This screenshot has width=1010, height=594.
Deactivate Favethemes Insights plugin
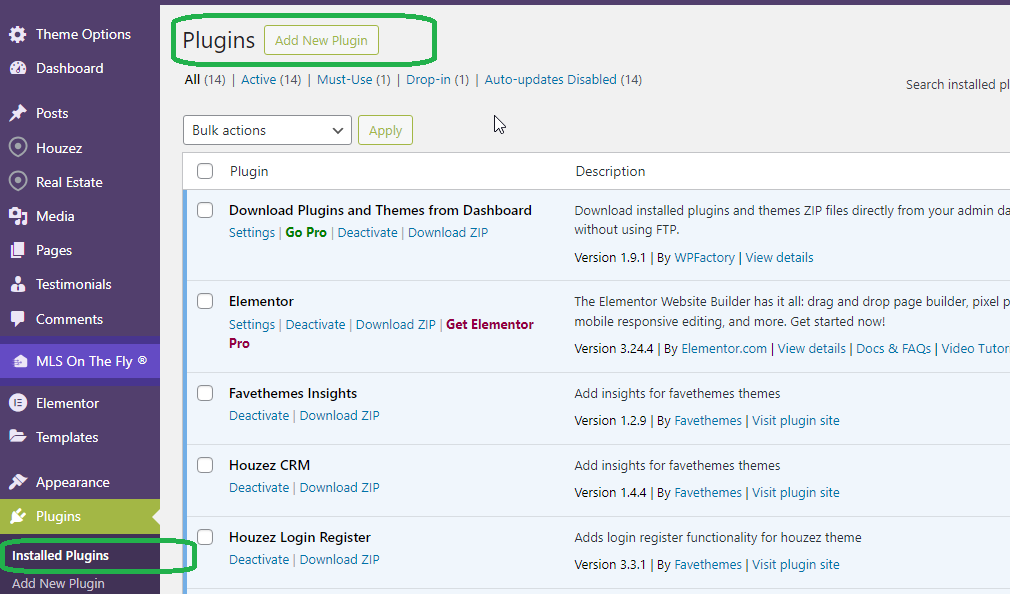tap(259, 416)
